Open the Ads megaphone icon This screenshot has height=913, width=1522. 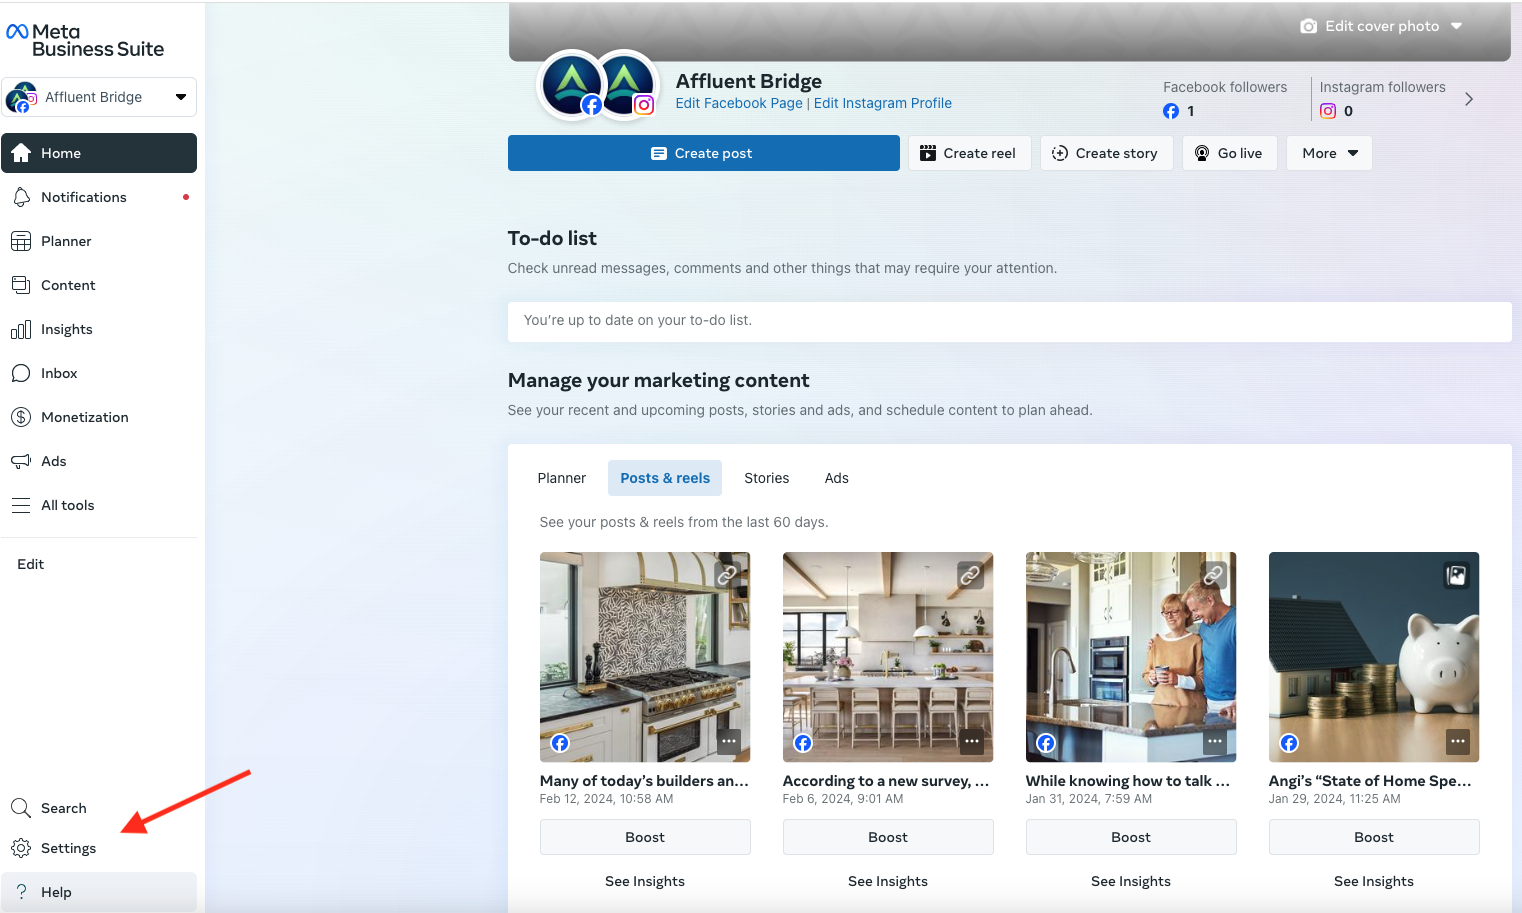coord(21,461)
